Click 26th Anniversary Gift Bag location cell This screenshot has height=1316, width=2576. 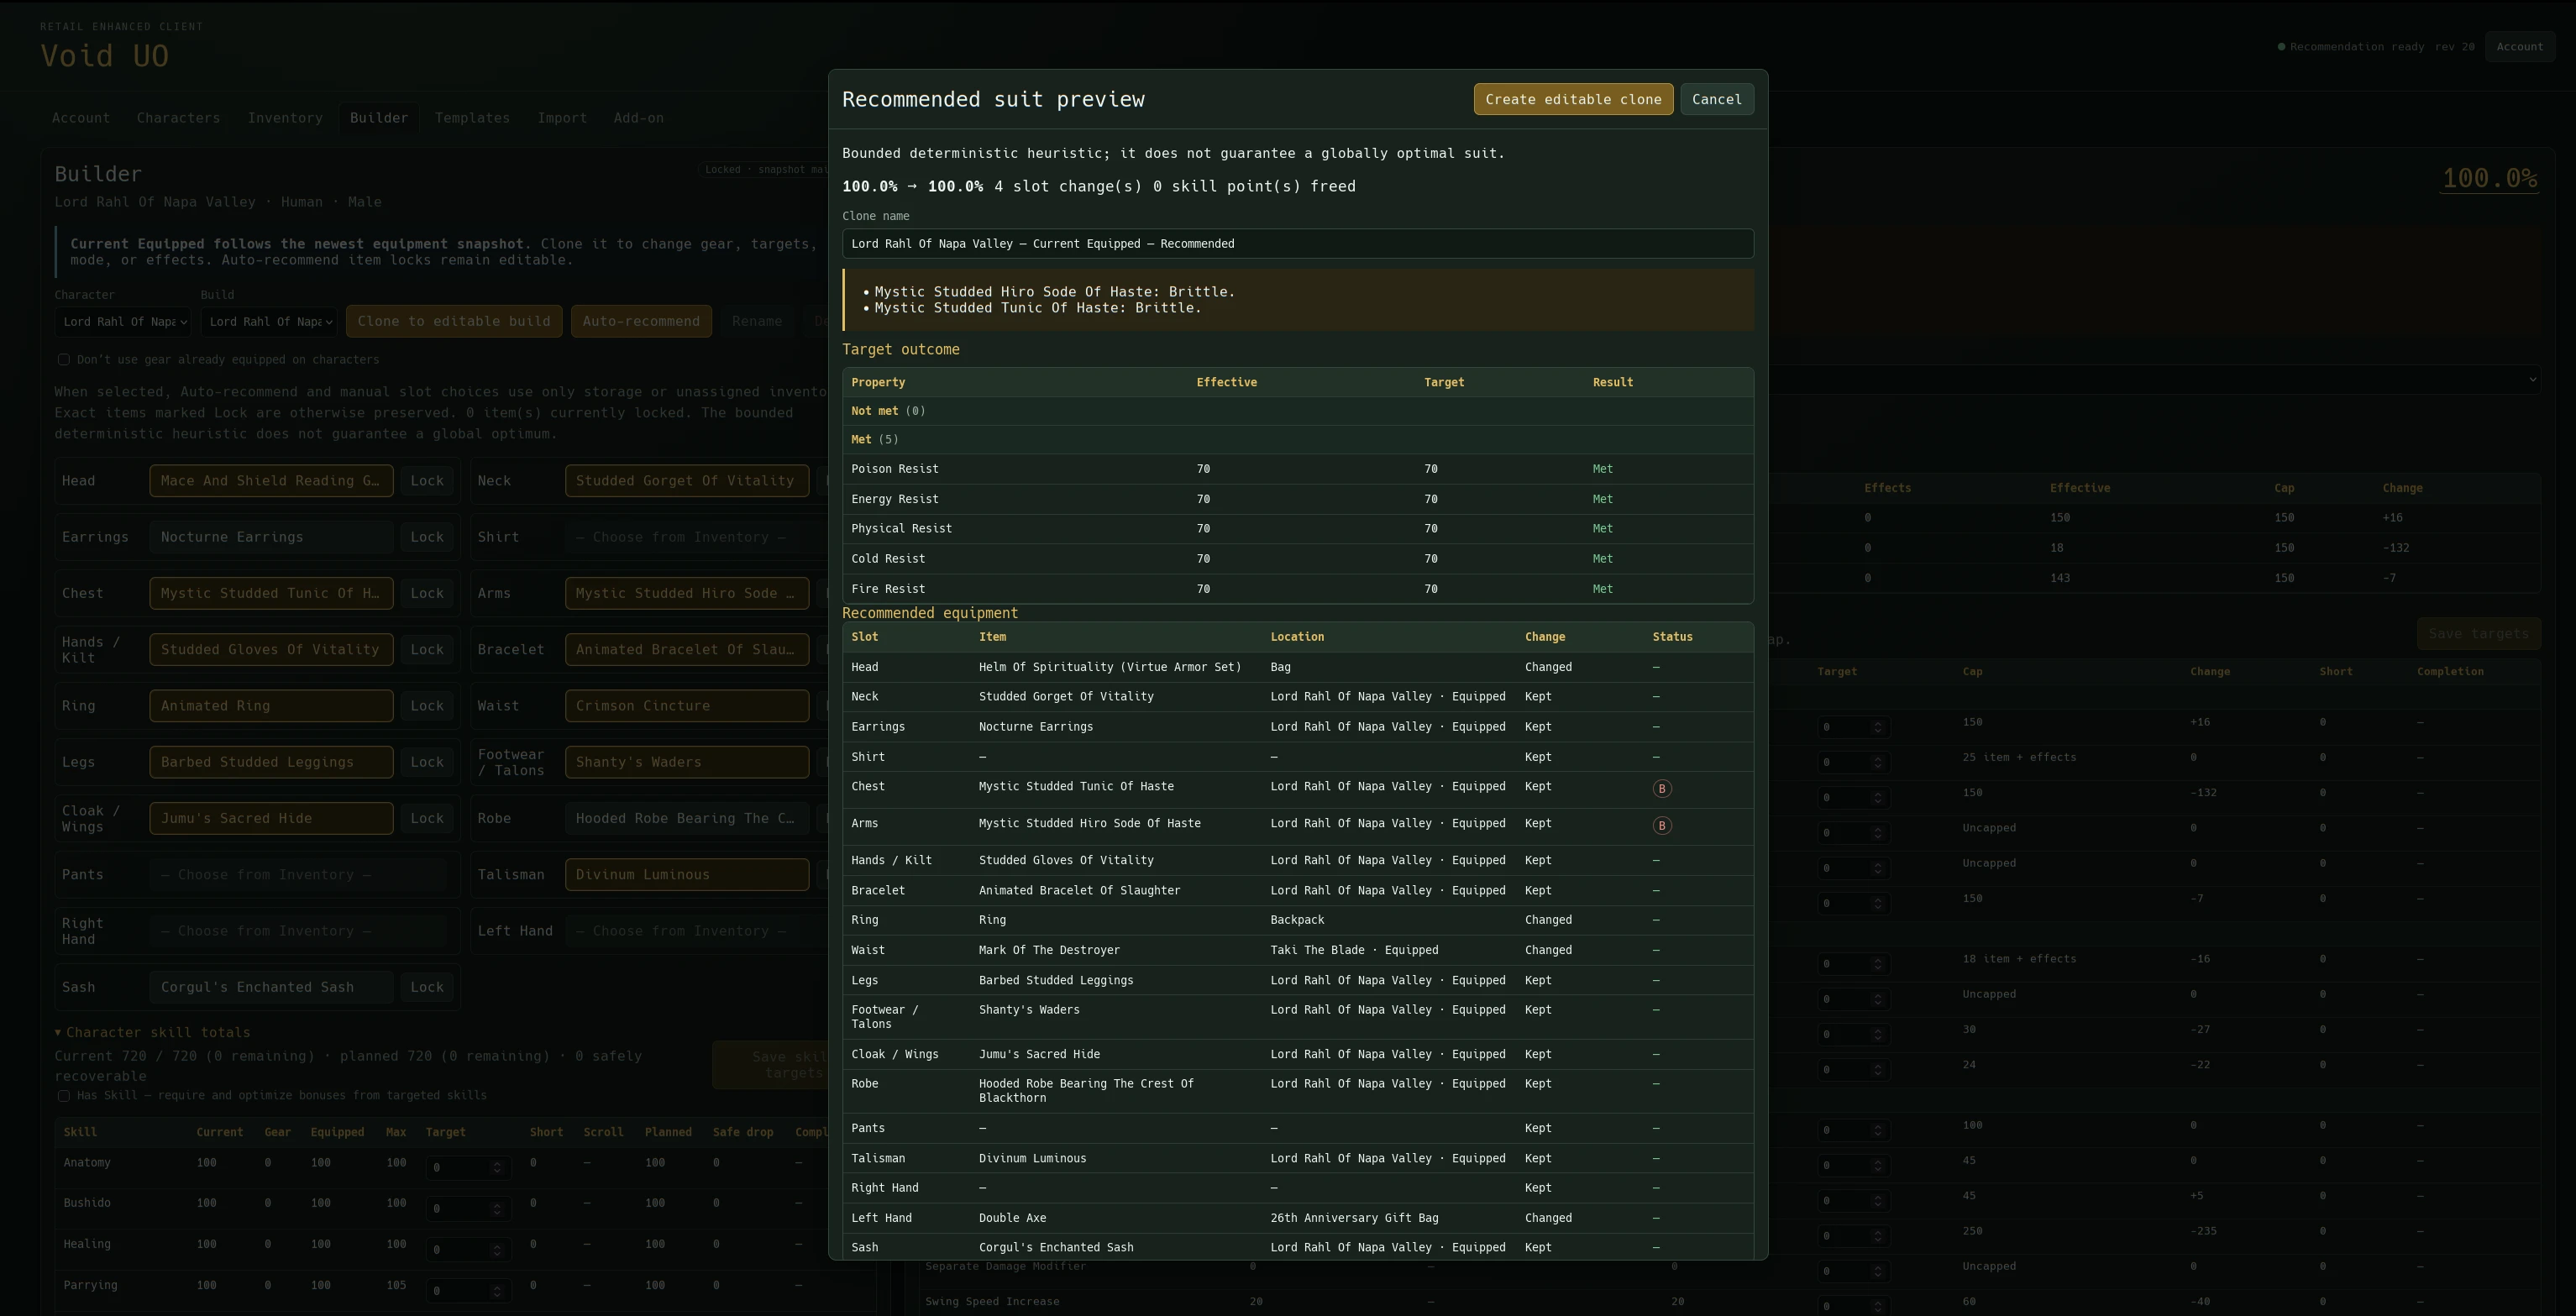(1354, 1219)
